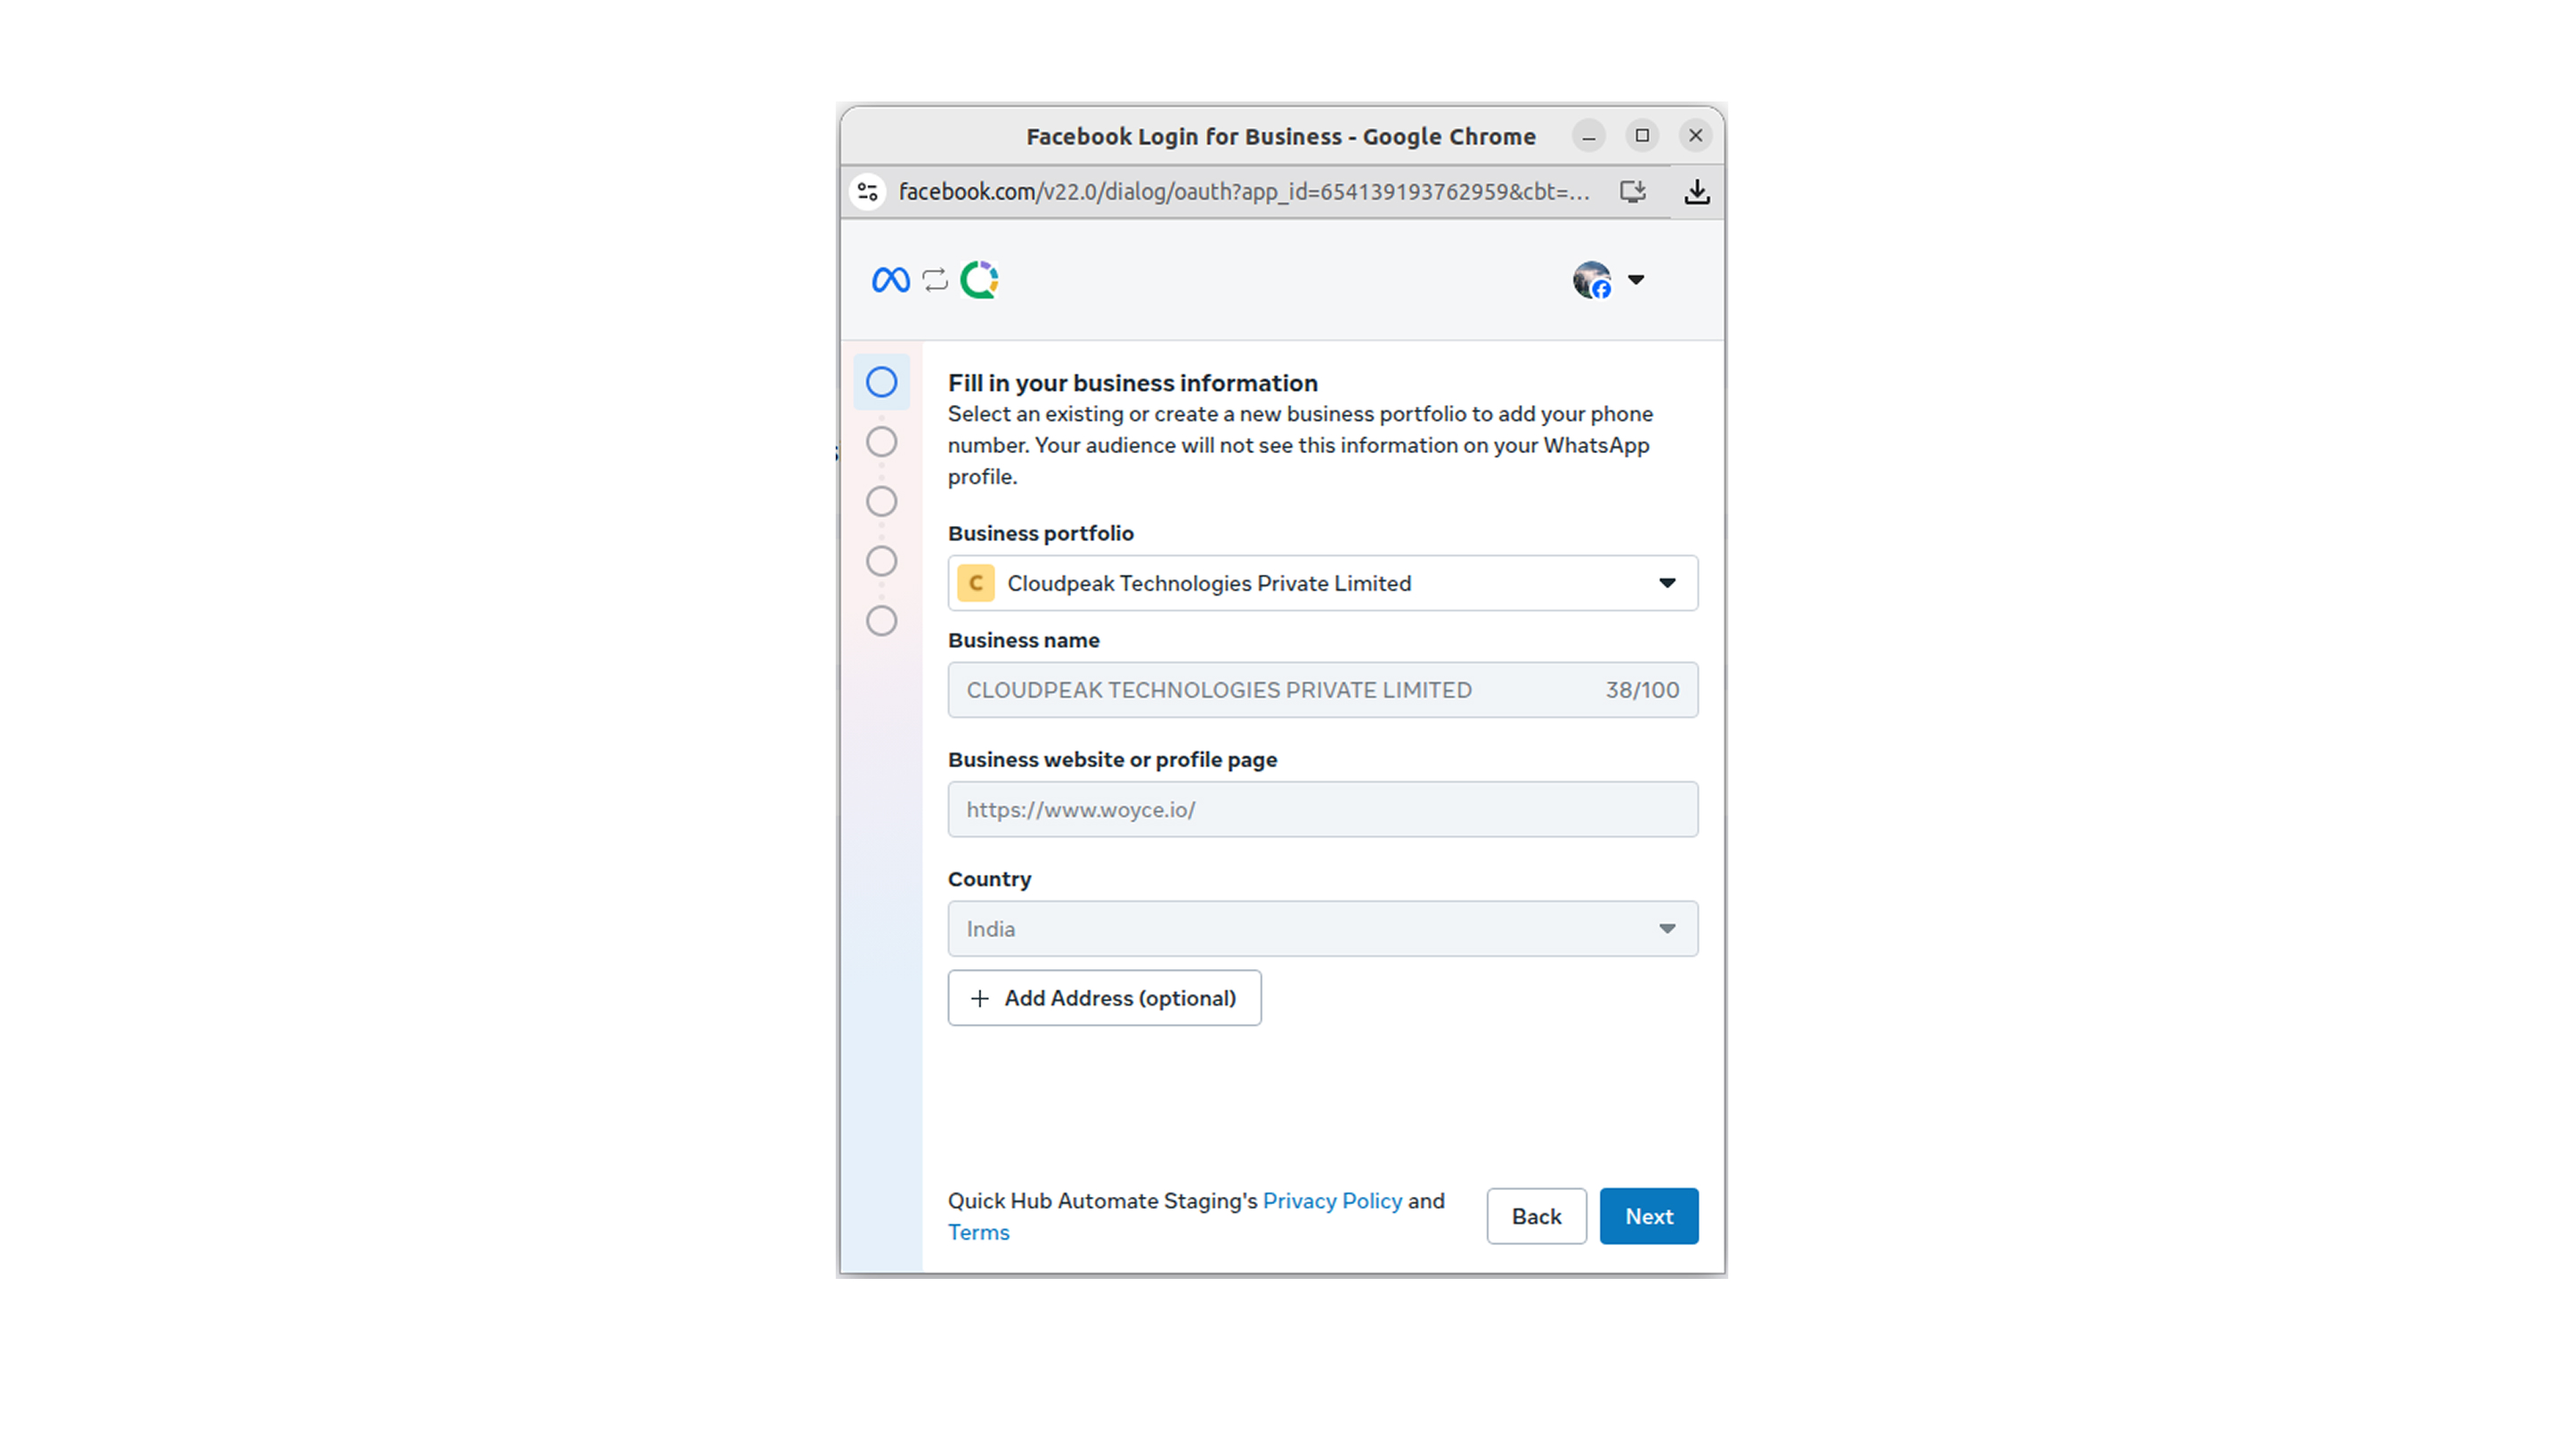Click the install app icon in address bar
The width and height of the screenshot is (2564, 1456).
click(1632, 191)
